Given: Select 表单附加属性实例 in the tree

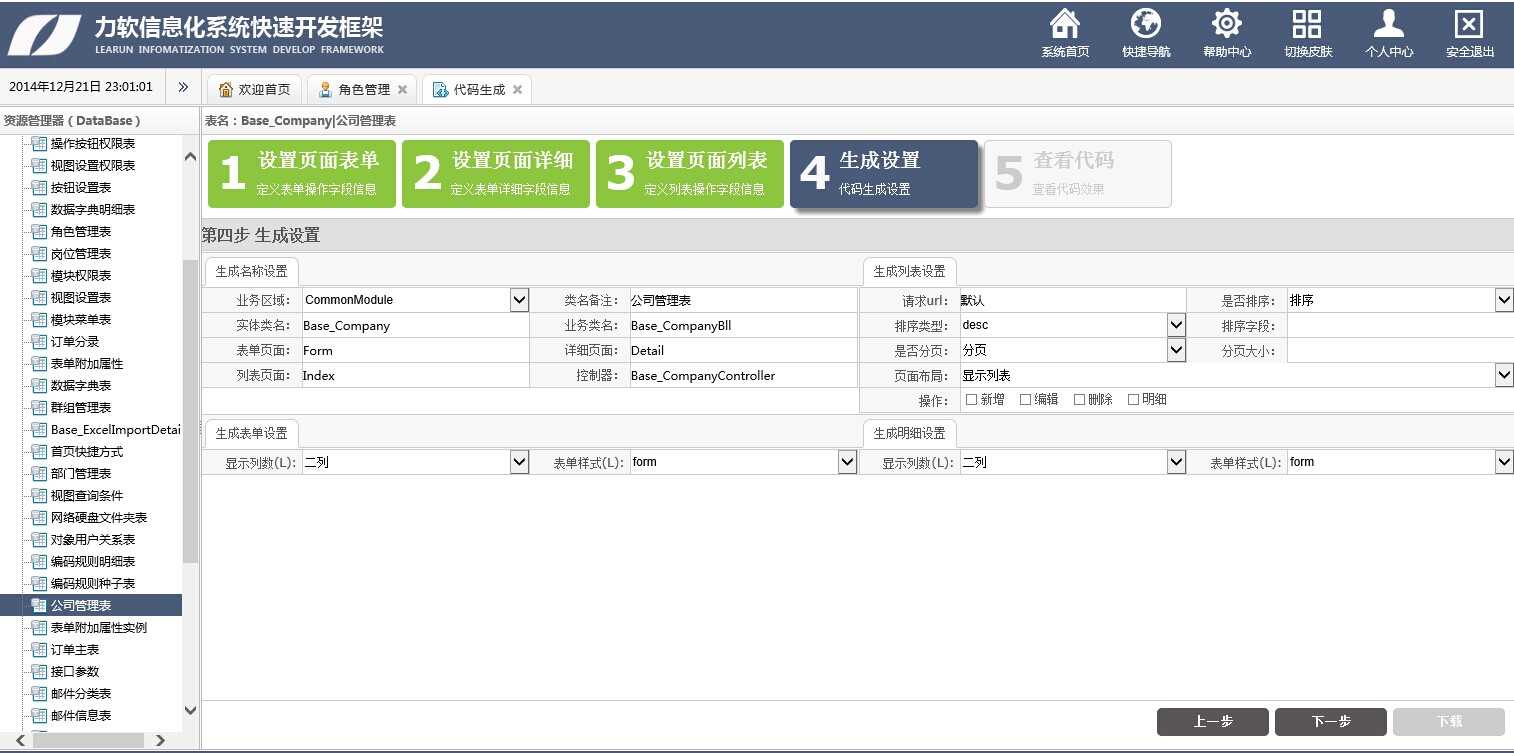Looking at the screenshot, I should coord(99,628).
